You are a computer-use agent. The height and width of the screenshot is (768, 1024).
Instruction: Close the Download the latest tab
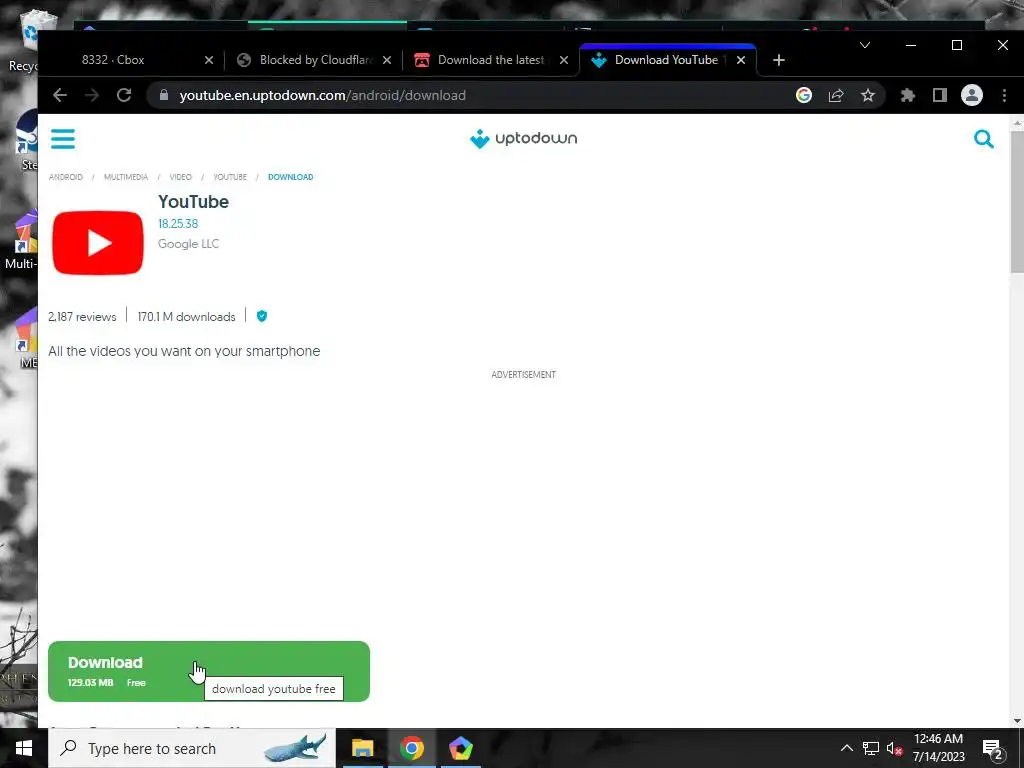tap(564, 60)
